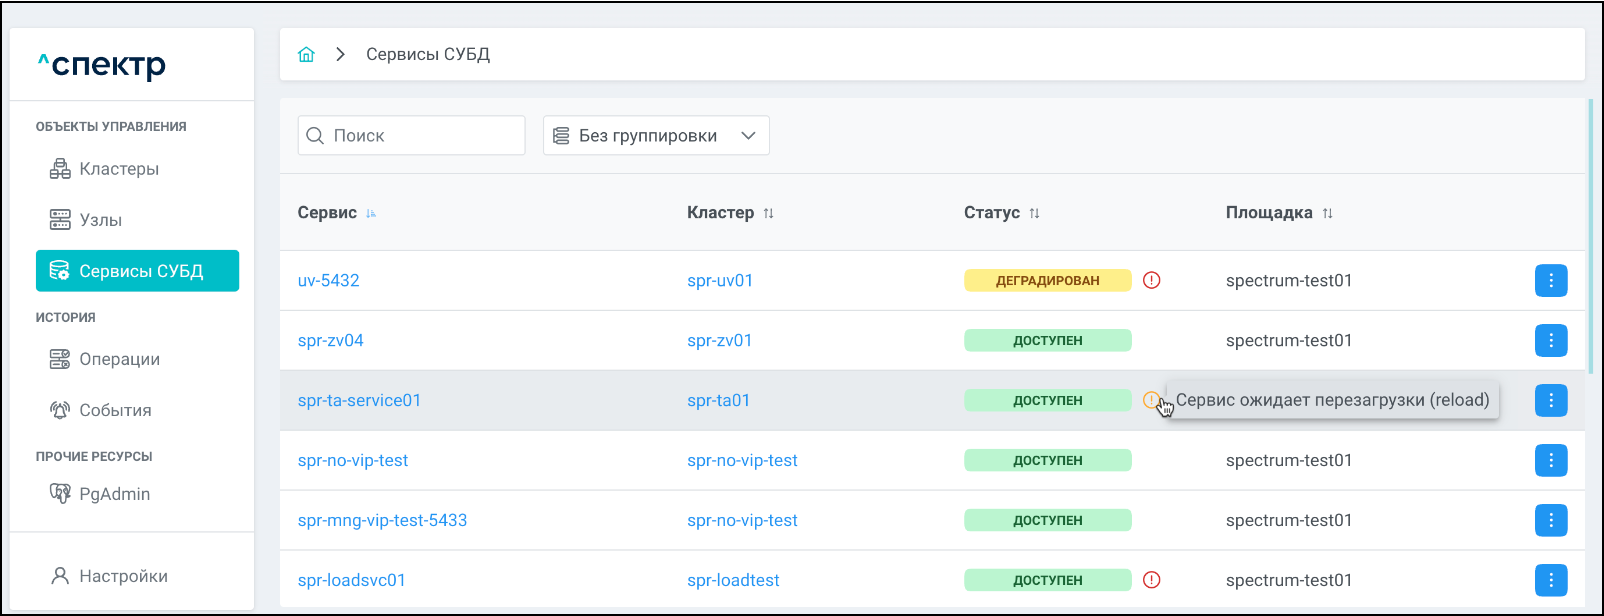The width and height of the screenshot is (1604, 616).
Task: Open three-dot menu for spr-mng-vip-test-5433
Action: (x=1550, y=520)
